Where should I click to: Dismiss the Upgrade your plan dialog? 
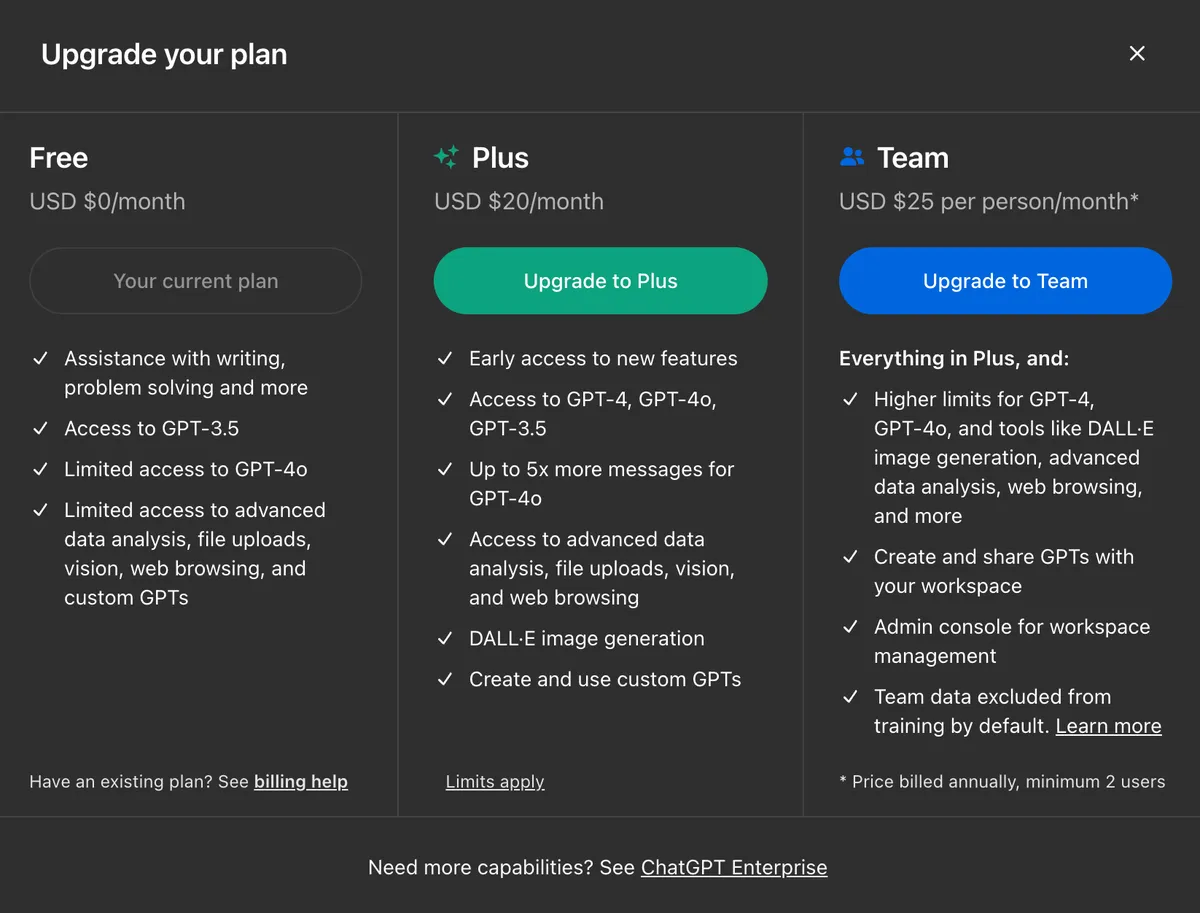pyautogui.click(x=1137, y=53)
